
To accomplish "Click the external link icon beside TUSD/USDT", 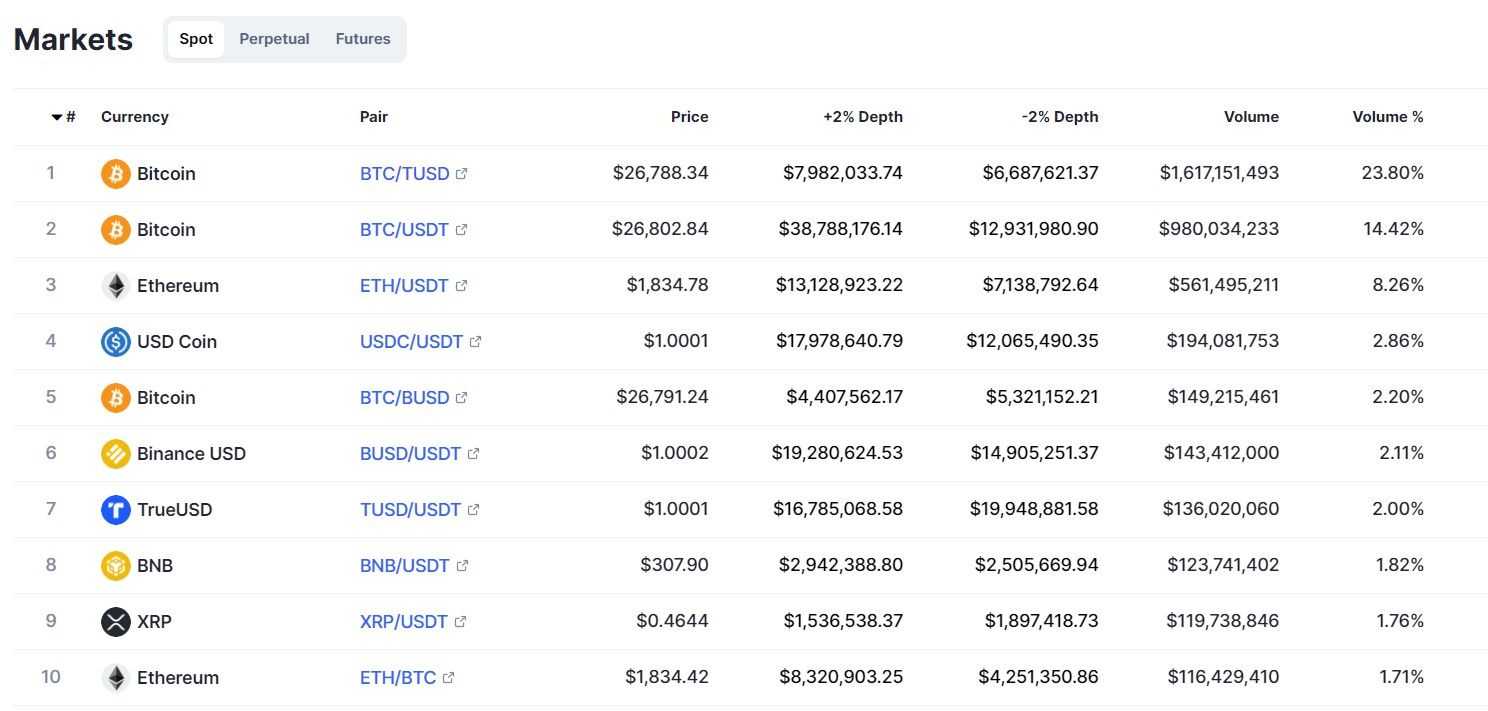I will pos(473,509).
